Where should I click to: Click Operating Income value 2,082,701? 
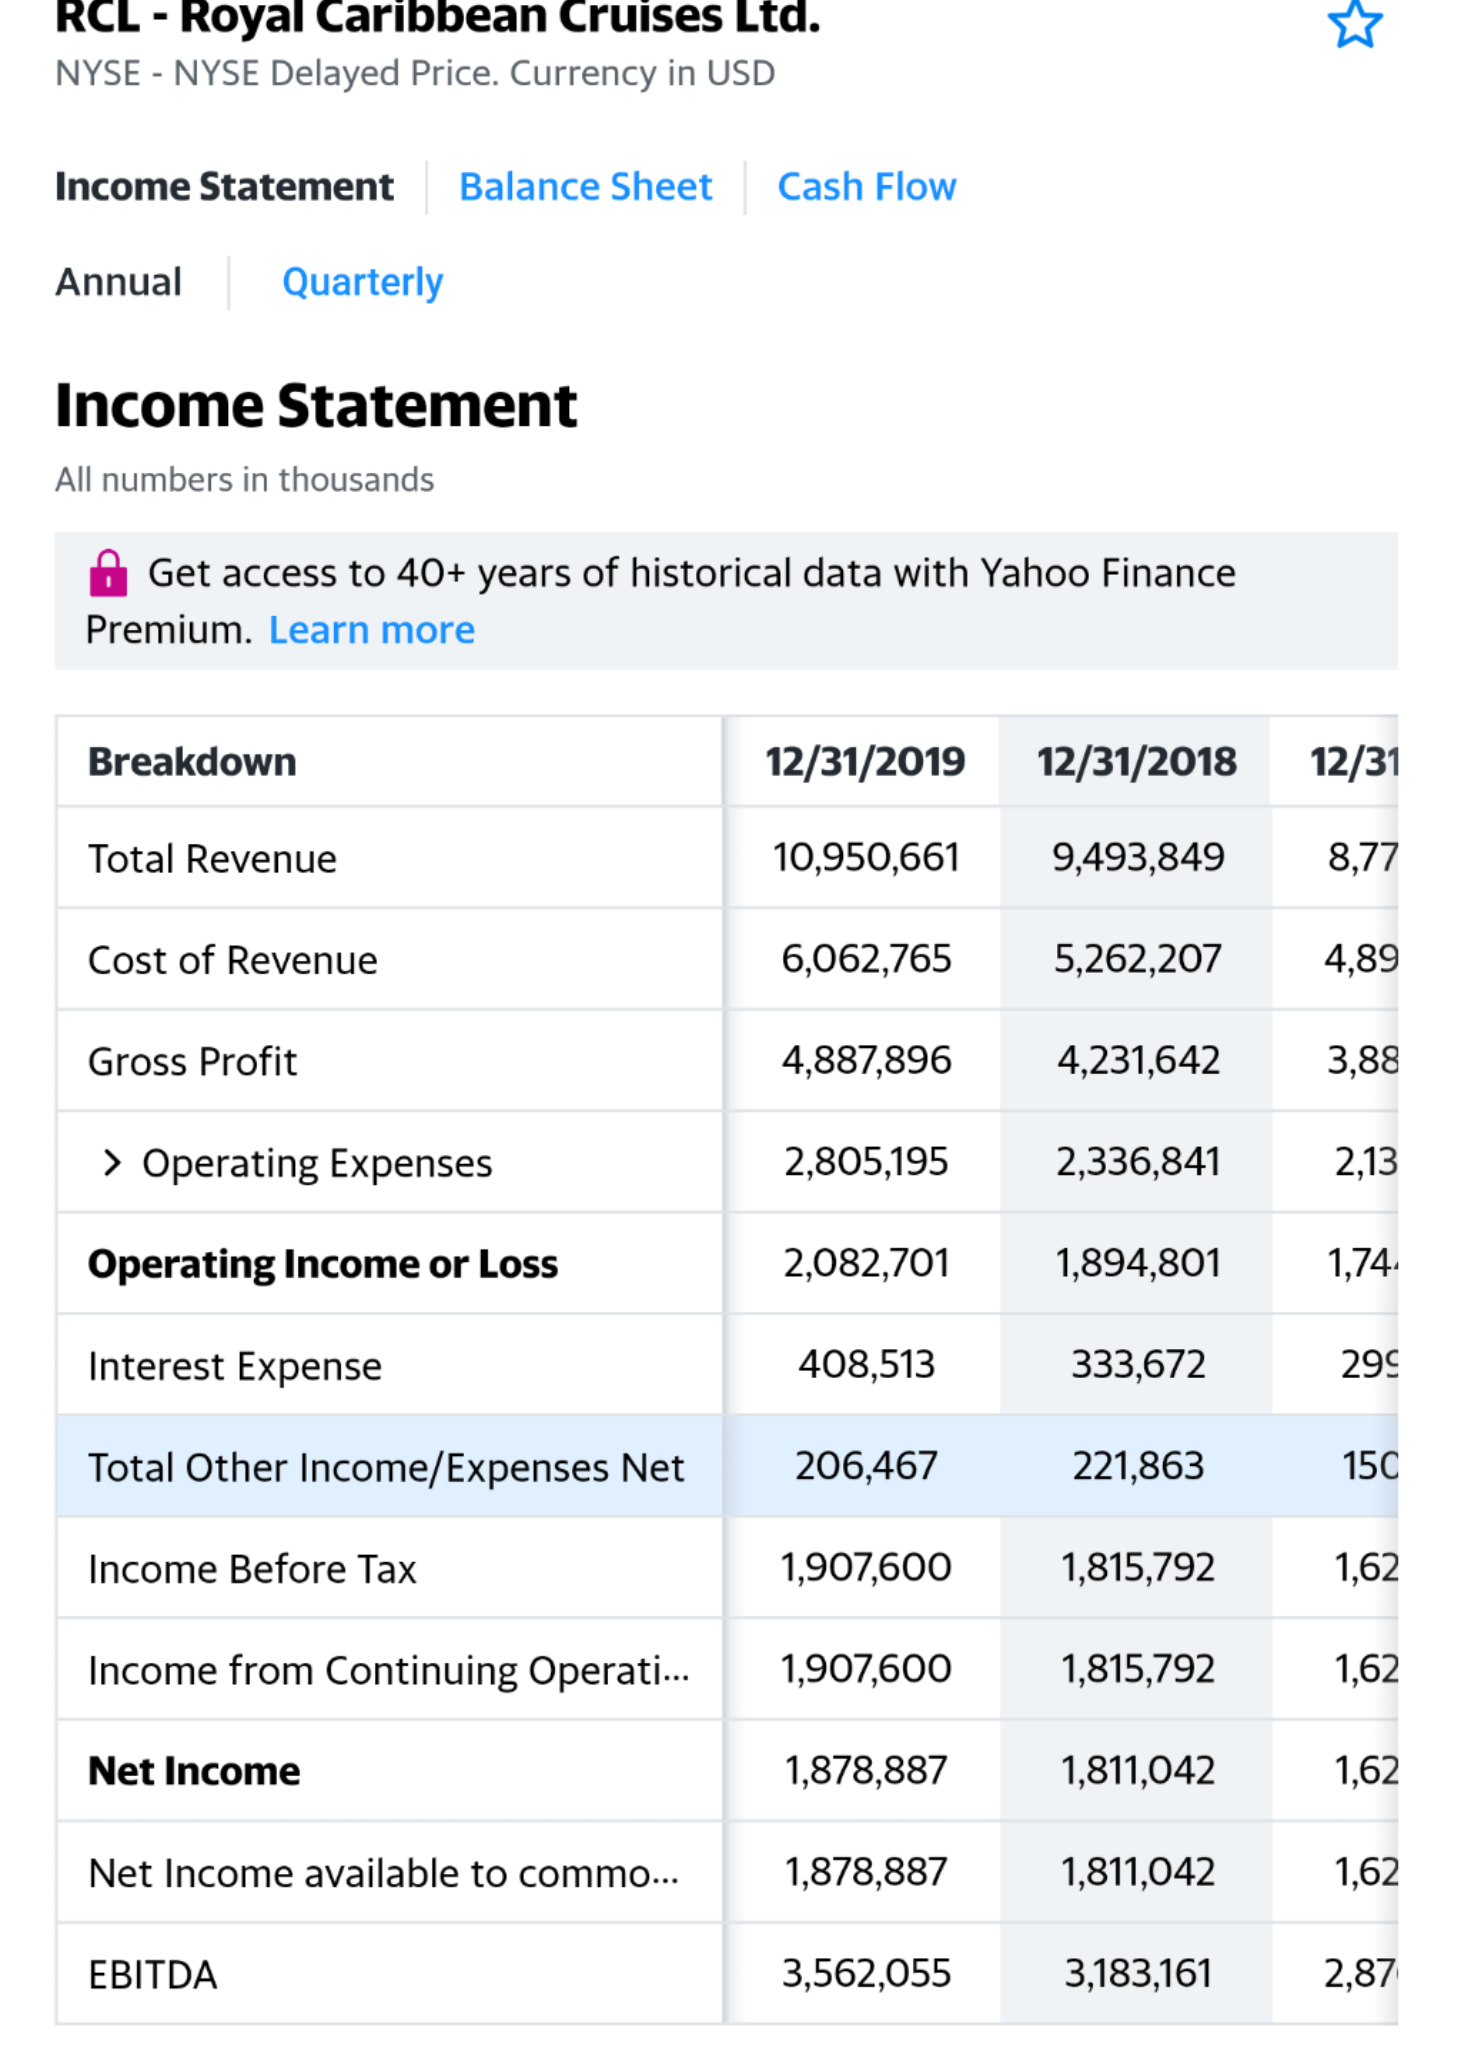coord(866,1263)
